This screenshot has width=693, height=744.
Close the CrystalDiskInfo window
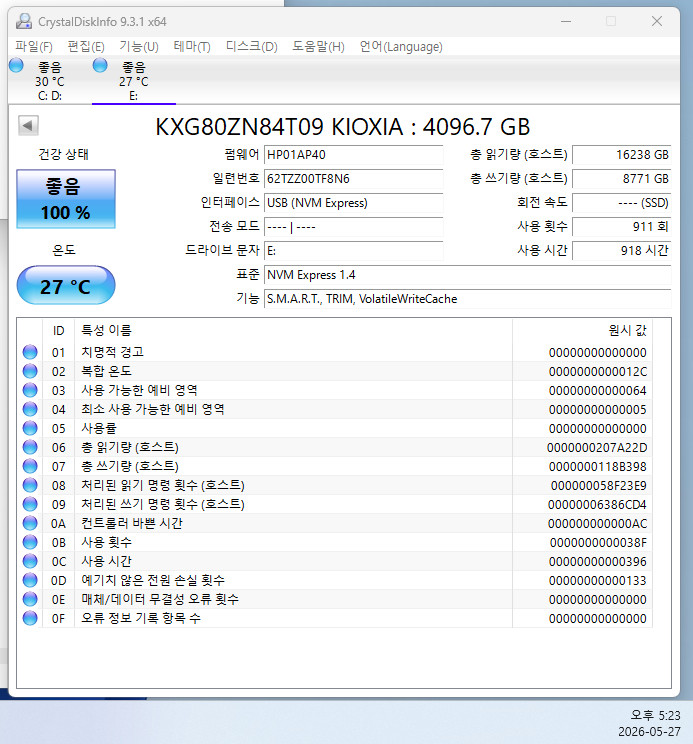tap(656, 21)
